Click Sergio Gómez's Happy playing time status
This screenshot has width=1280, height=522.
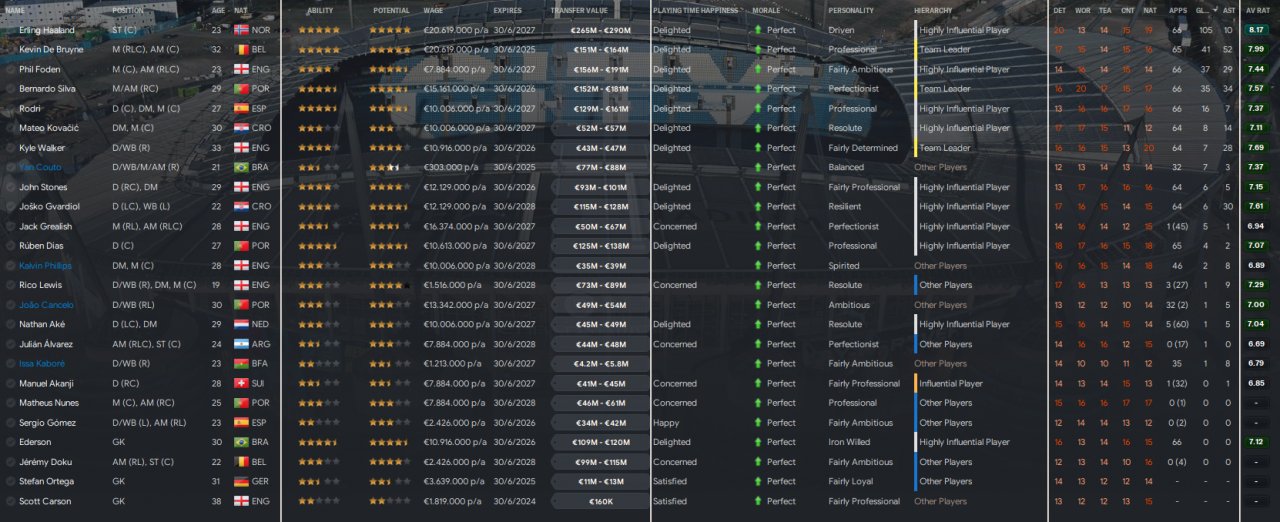[x=665, y=422]
